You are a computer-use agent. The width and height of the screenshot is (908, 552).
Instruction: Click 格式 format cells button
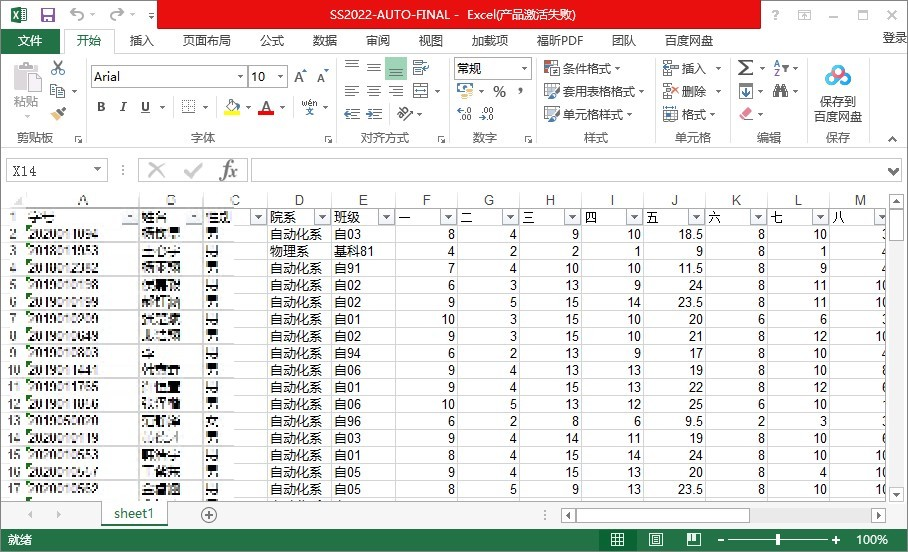pyautogui.click(x=689, y=114)
